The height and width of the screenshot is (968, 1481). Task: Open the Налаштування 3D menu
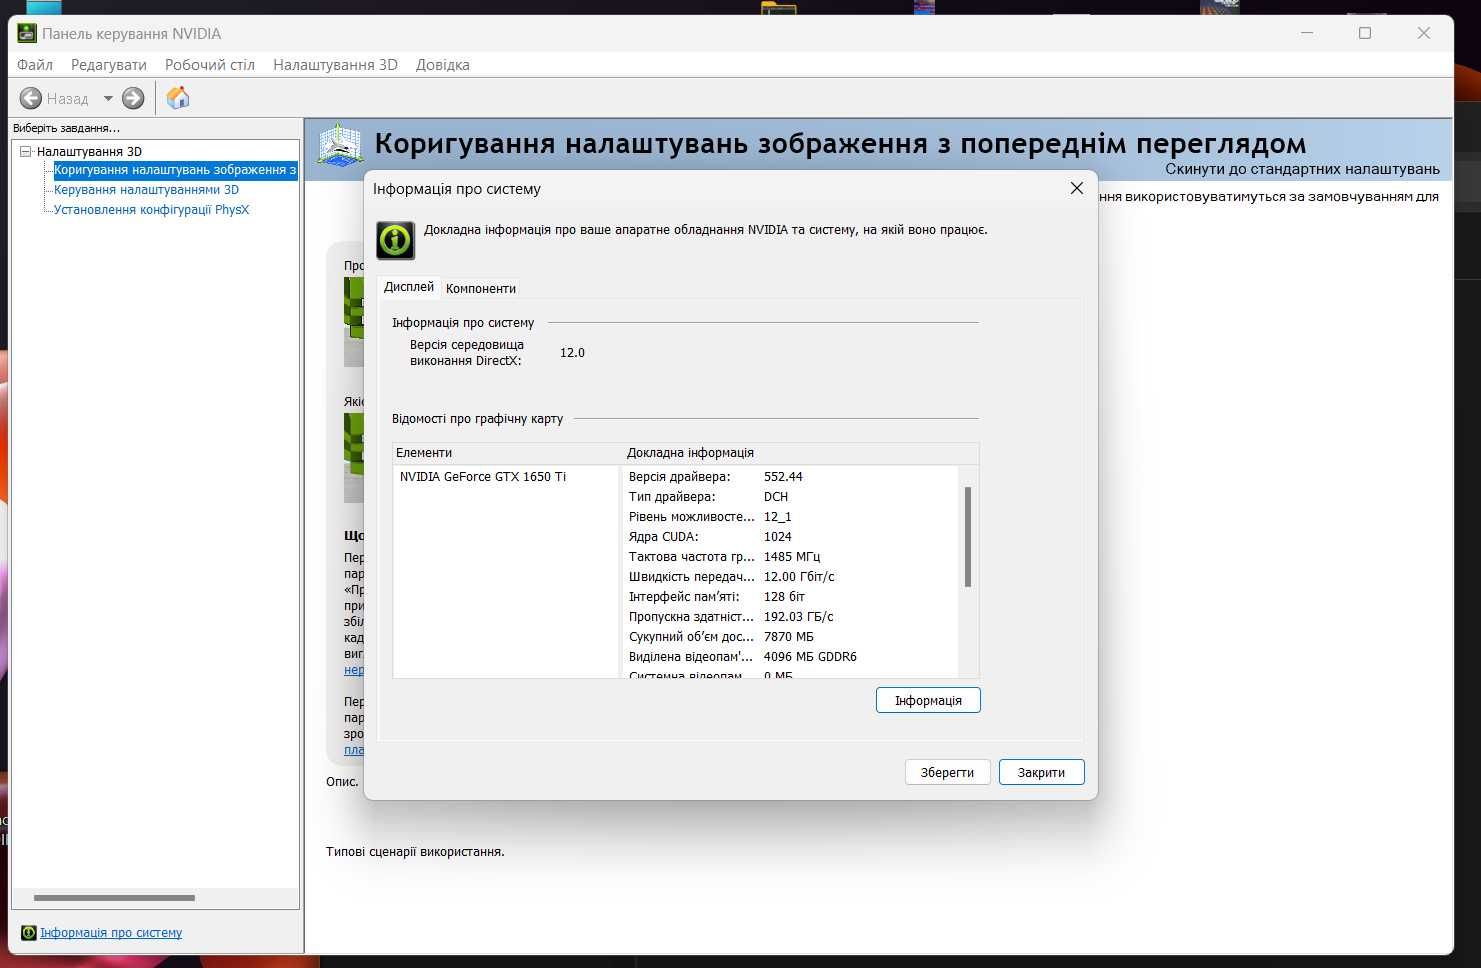(x=335, y=65)
